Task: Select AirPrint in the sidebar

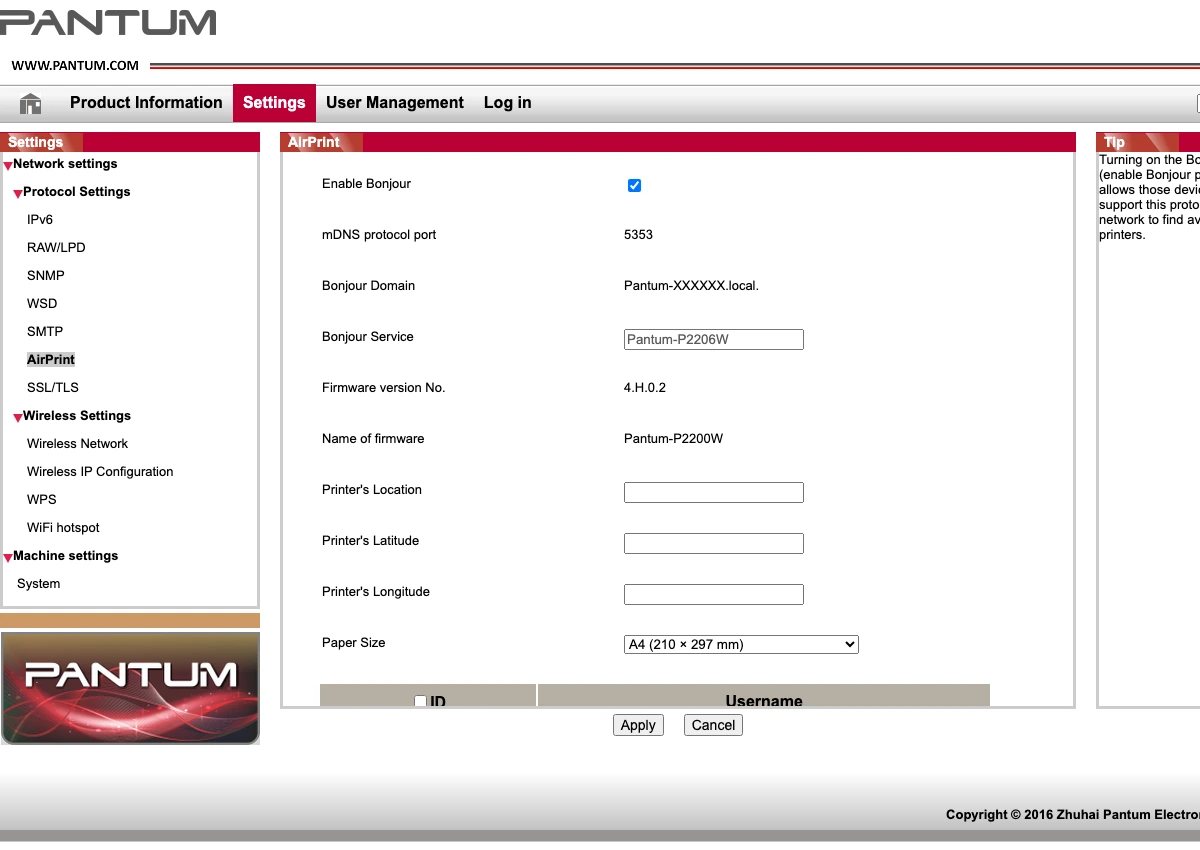Action: click(x=51, y=359)
